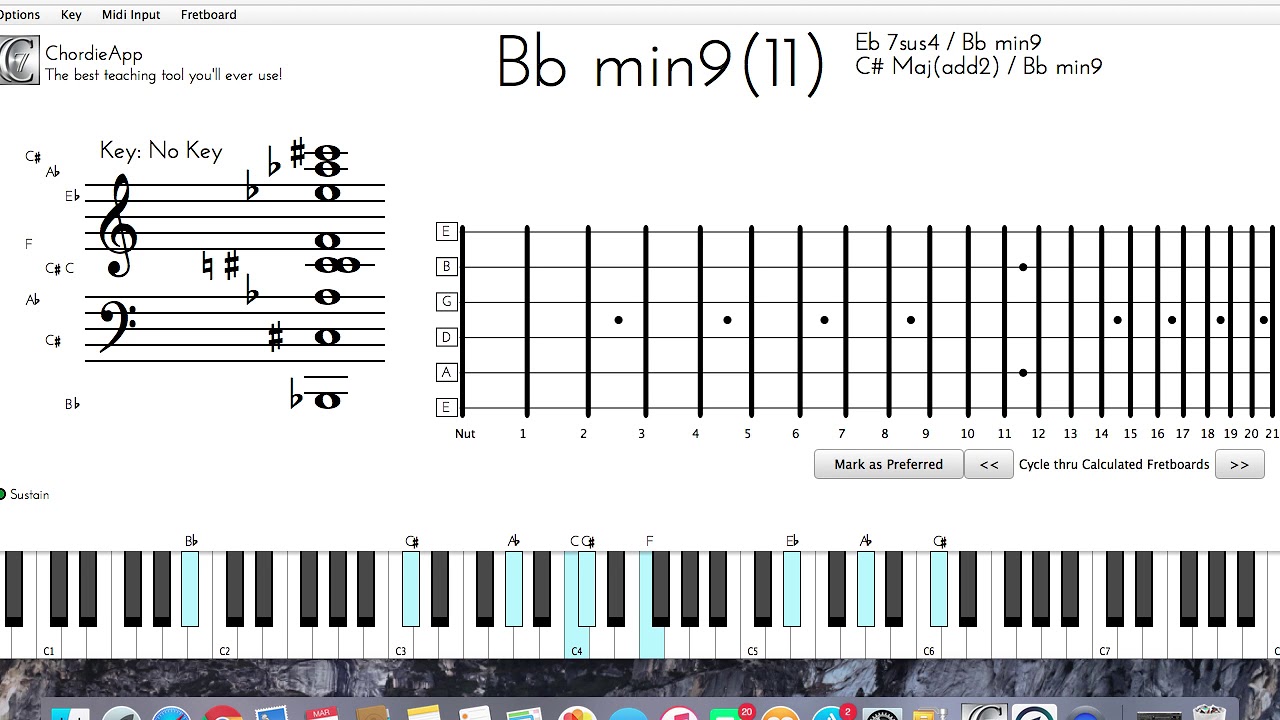The image size is (1280, 720).
Task: Click the highlighted C# key above C6
Action: pos(938,588)
